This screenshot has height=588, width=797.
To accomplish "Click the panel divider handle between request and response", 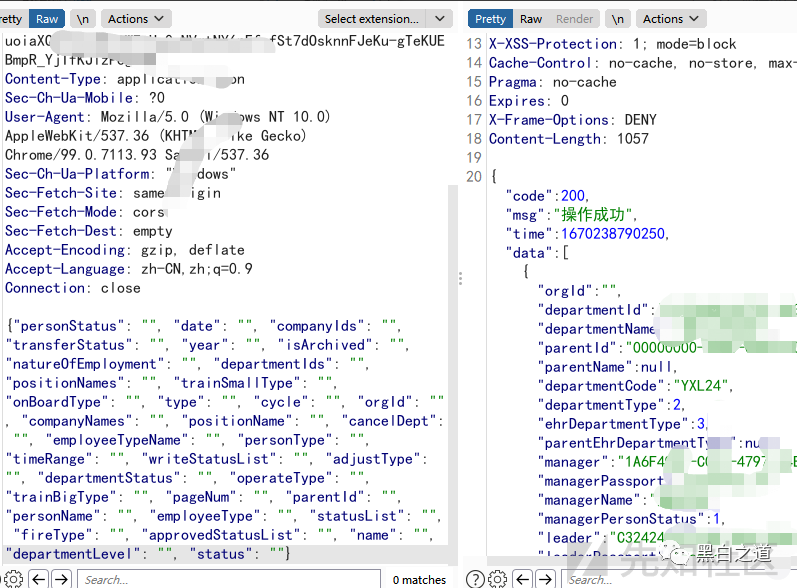I will pyautogui.click(x=460, y=278).
